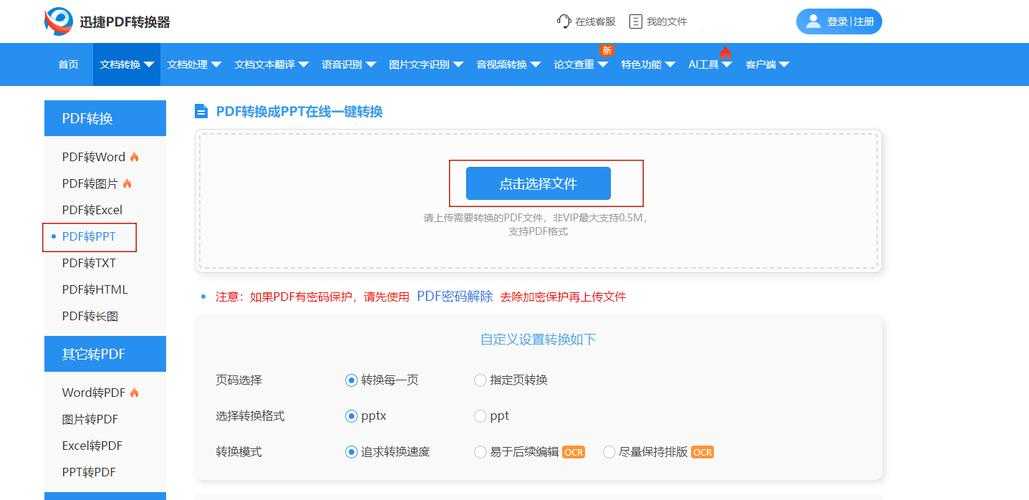The height and width of the screenshot is (500, 1029).
Task: Click the 新 badge above 论文查重
Action: click(607, 50)
